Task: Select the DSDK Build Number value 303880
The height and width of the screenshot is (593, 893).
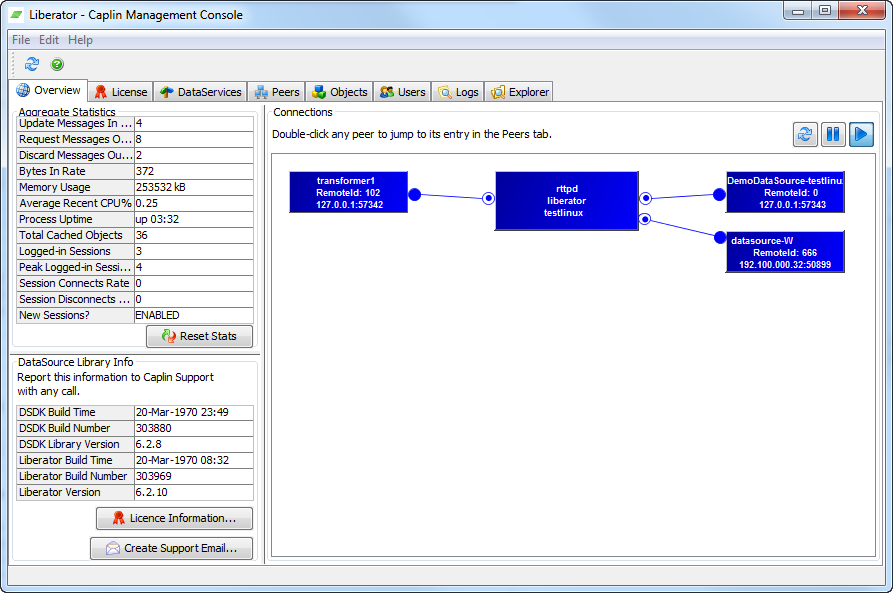Action: [x=194, y=428]
